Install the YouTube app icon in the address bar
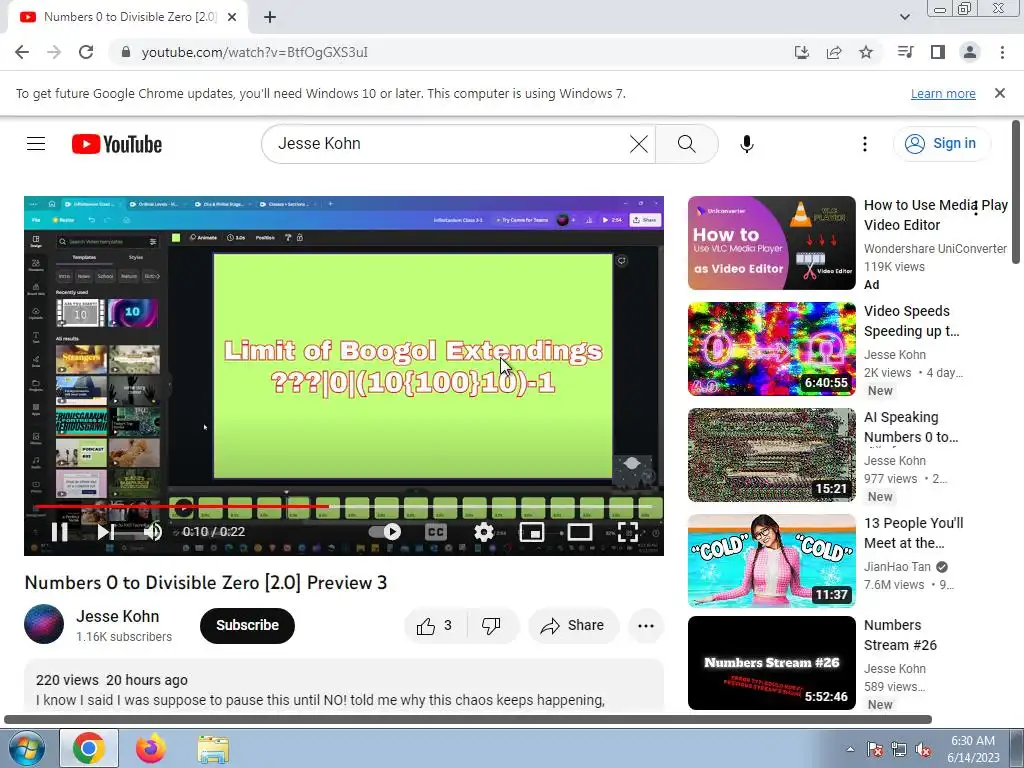This screenshot has height=768, width=1024. pos(802,52)
